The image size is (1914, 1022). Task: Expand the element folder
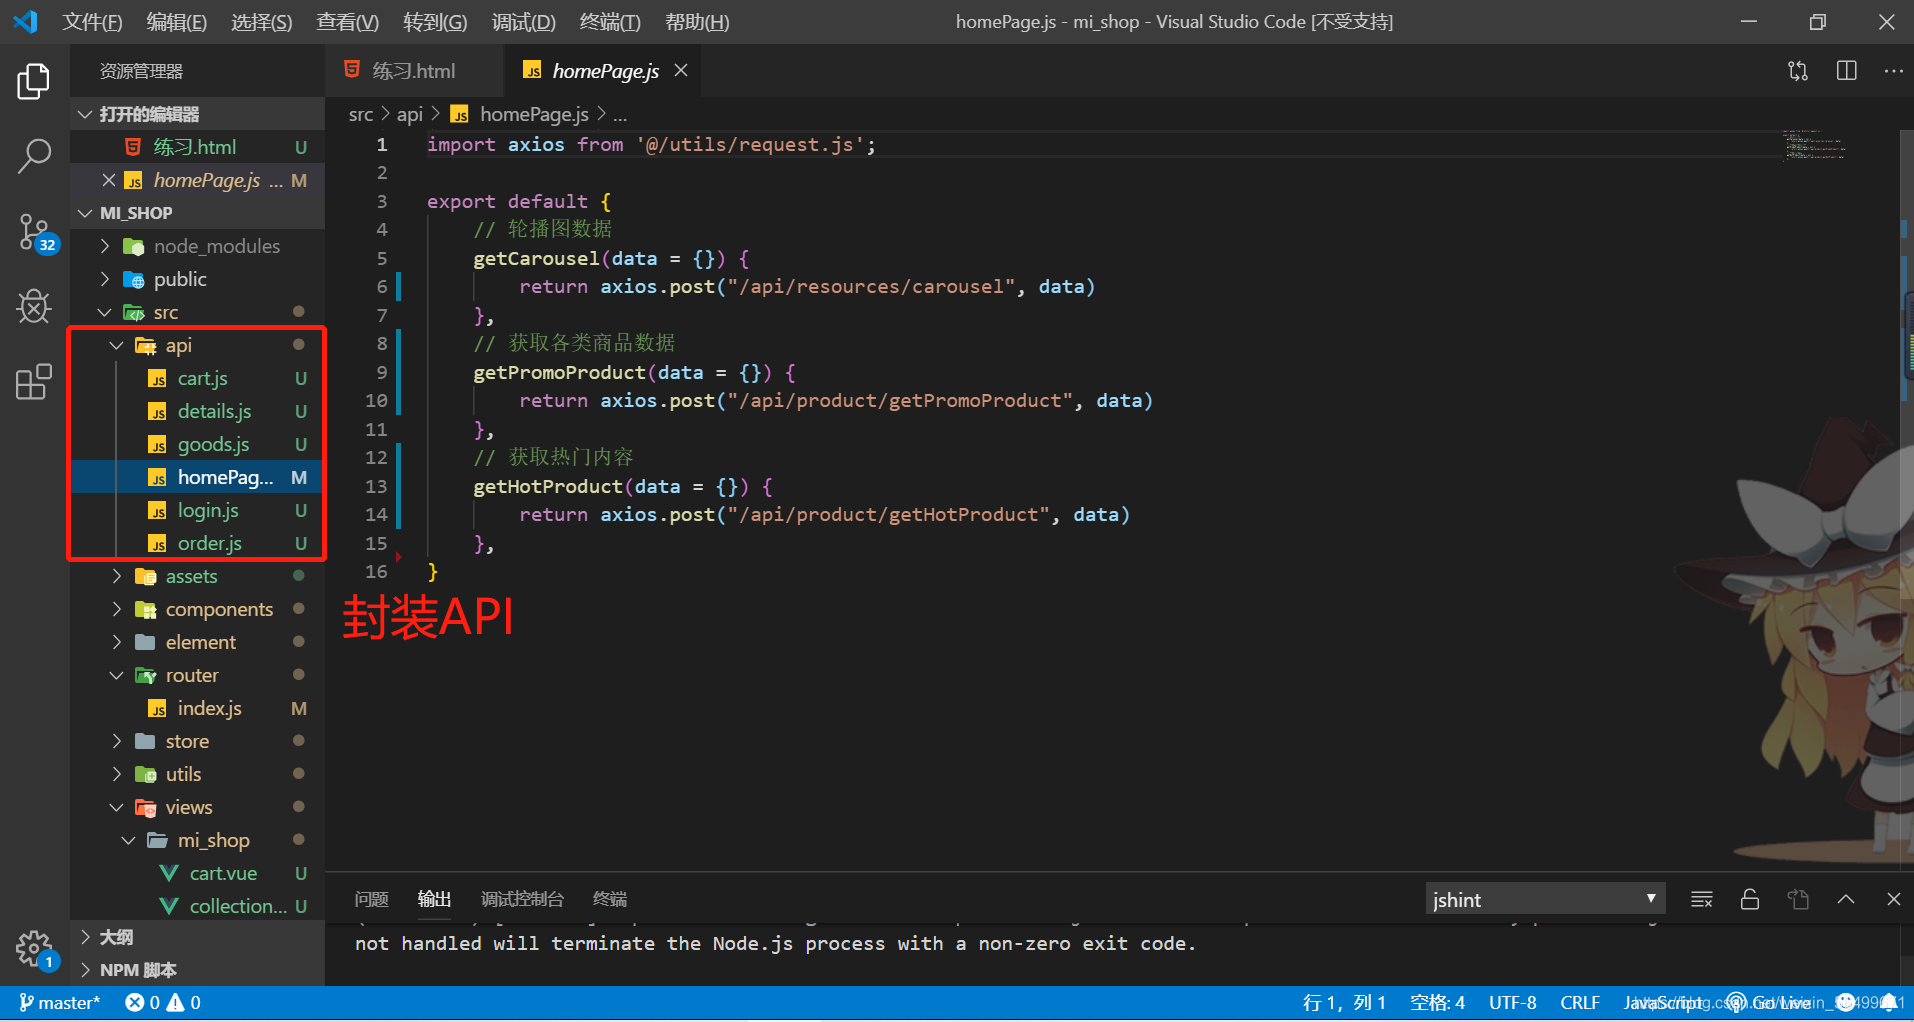pyautogui.click(x=198, y=642)
